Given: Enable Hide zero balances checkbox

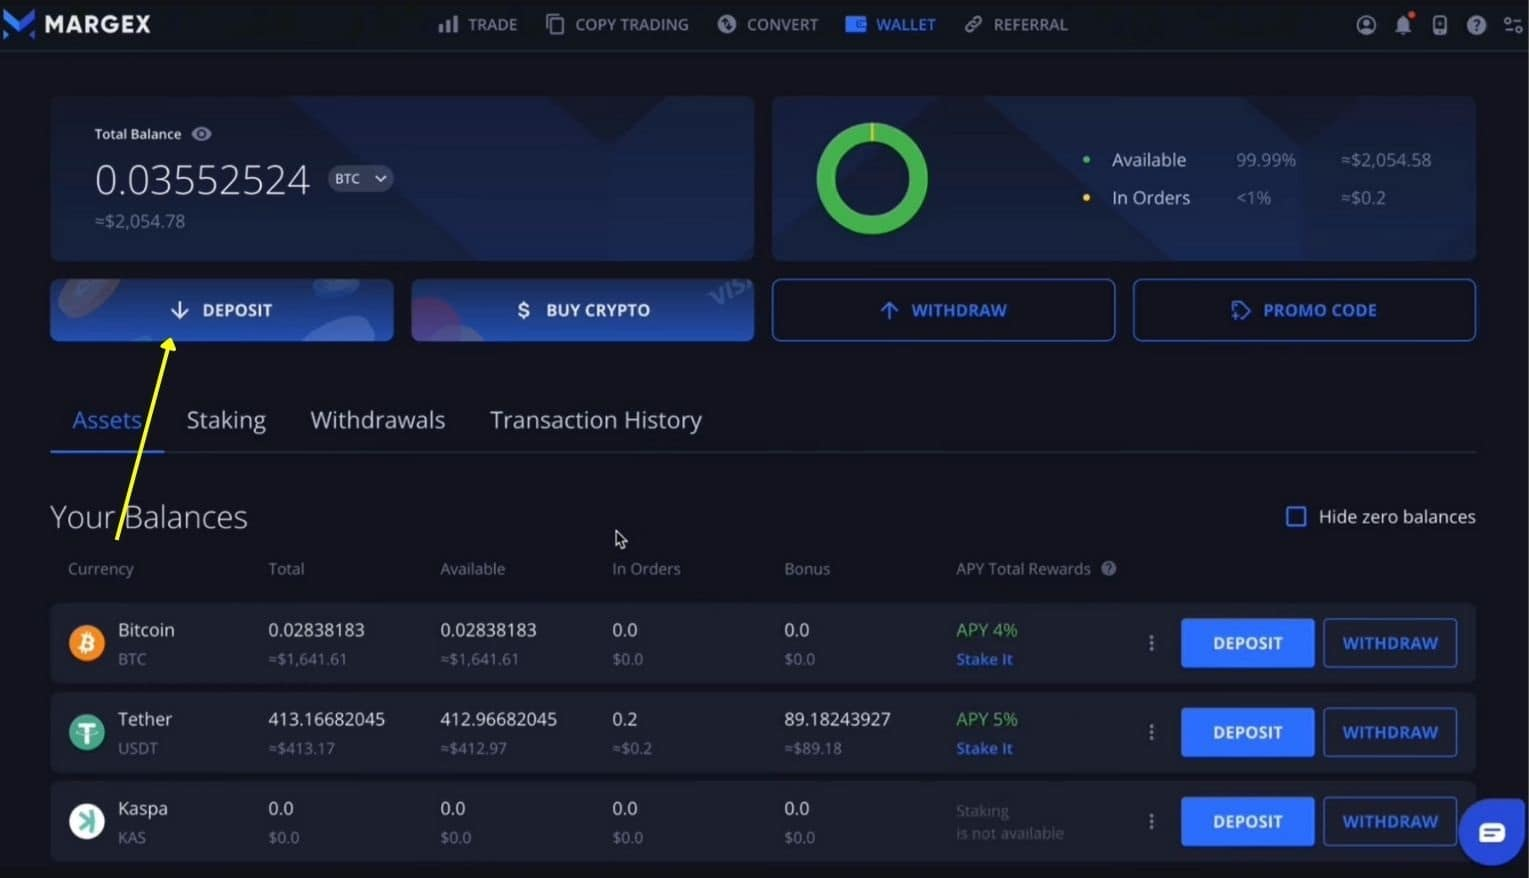Looking at the screenshot, I should 1296,516.
